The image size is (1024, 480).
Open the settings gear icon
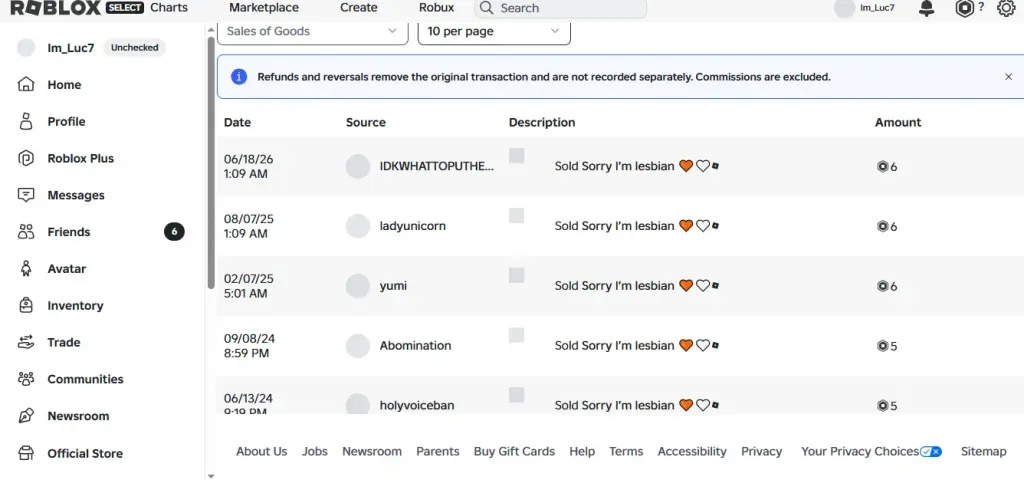(x=1006, y=8)
